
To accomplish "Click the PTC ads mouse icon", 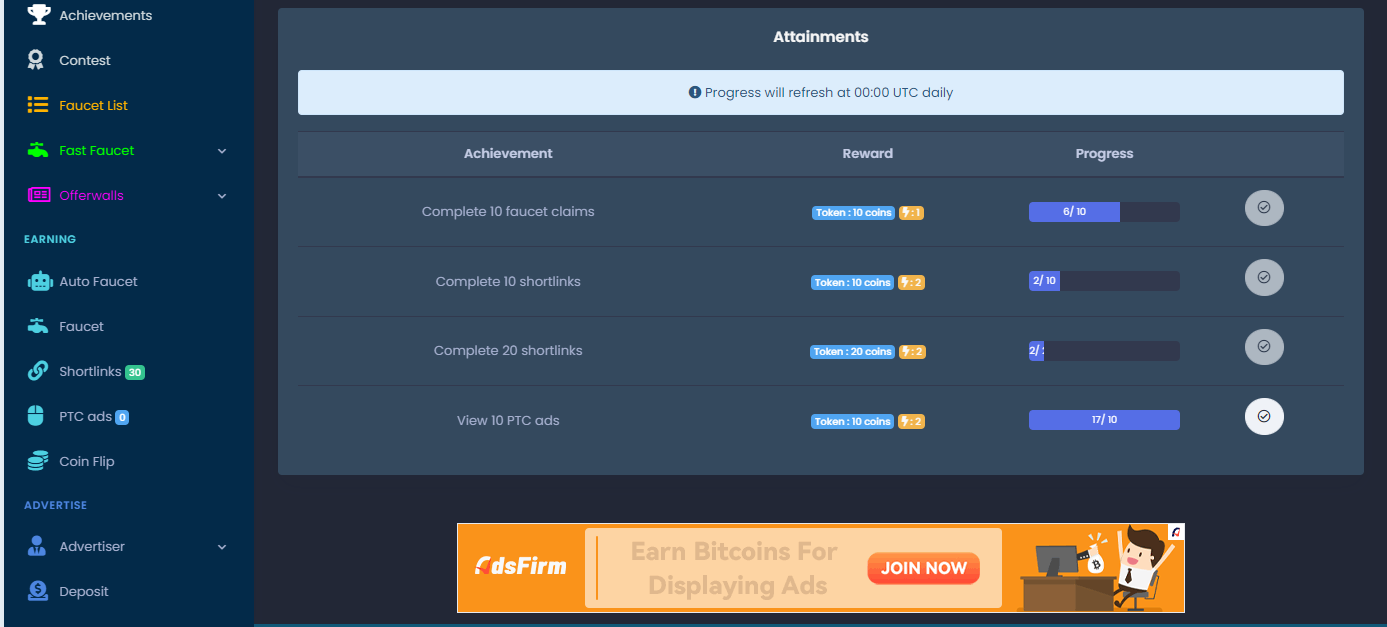I will coord(36,416).
